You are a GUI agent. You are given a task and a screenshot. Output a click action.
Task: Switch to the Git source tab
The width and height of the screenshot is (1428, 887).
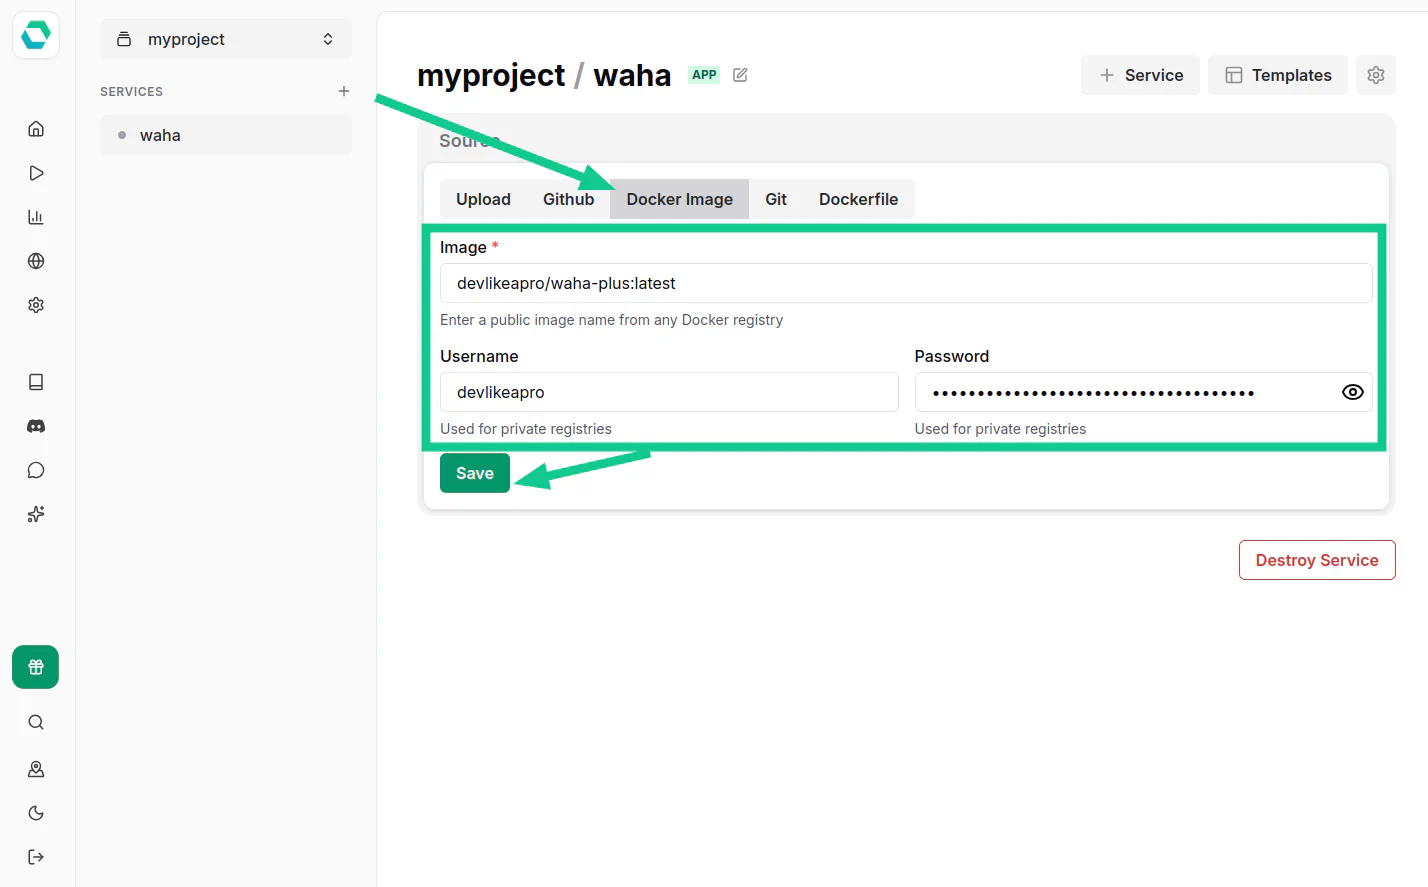776,199
